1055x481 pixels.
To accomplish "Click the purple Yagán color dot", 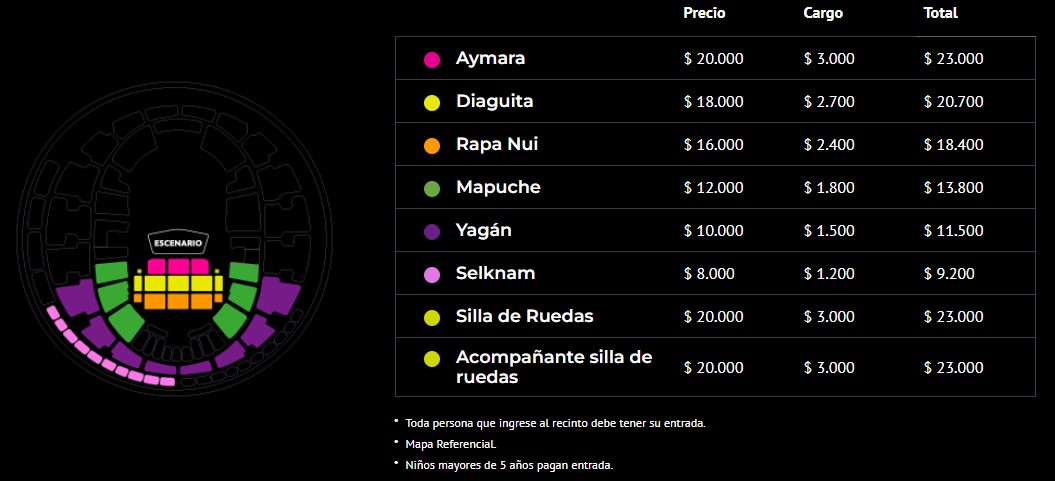I will coord(432,231).
